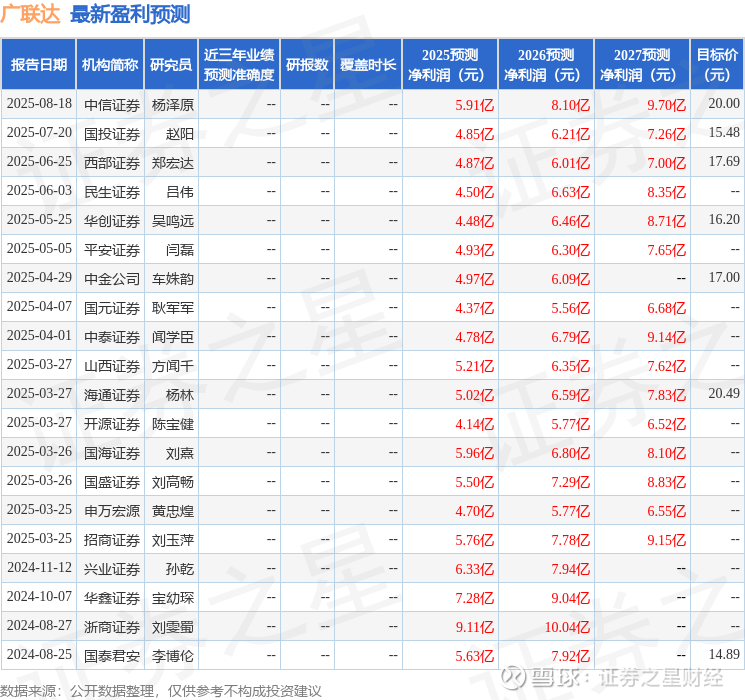Image resolution: width=745 pixels, height=700 pixels.
Task: Select analyst 车姝韵
Action: tap(173, 279)
